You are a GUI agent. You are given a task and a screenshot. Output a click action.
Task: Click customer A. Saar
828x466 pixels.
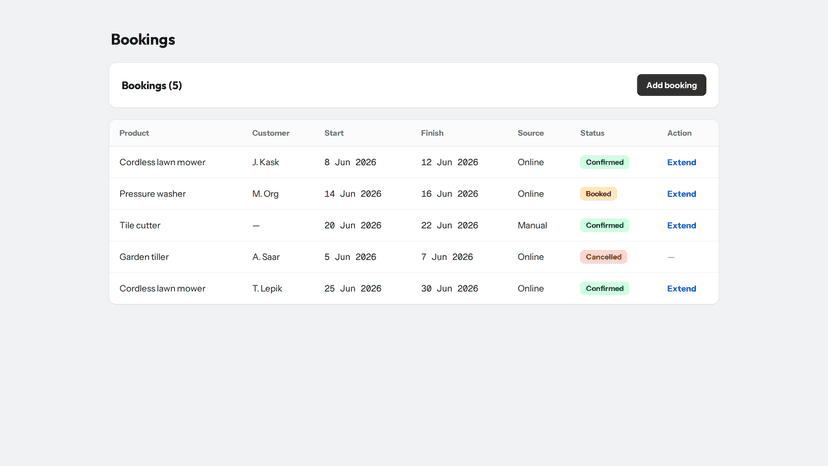[x=266, y=257]
